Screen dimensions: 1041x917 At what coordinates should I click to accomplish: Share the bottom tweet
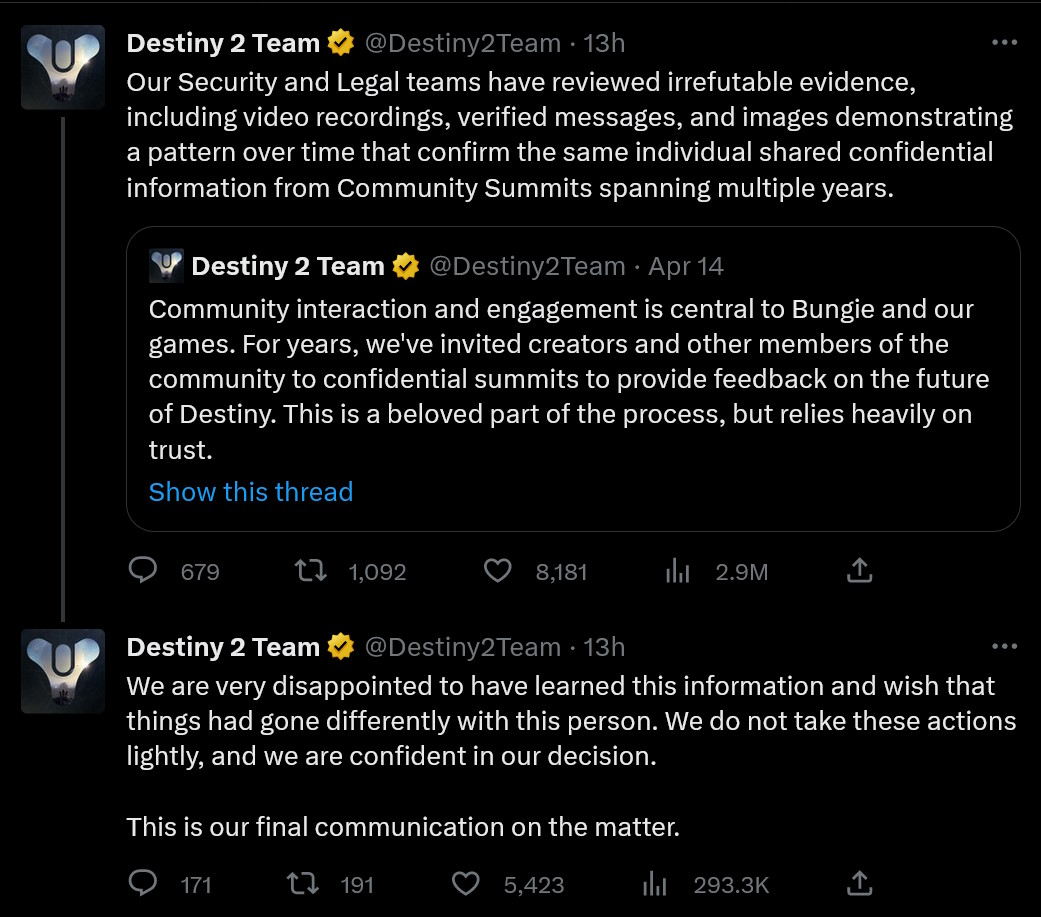(x=860, y=882)
